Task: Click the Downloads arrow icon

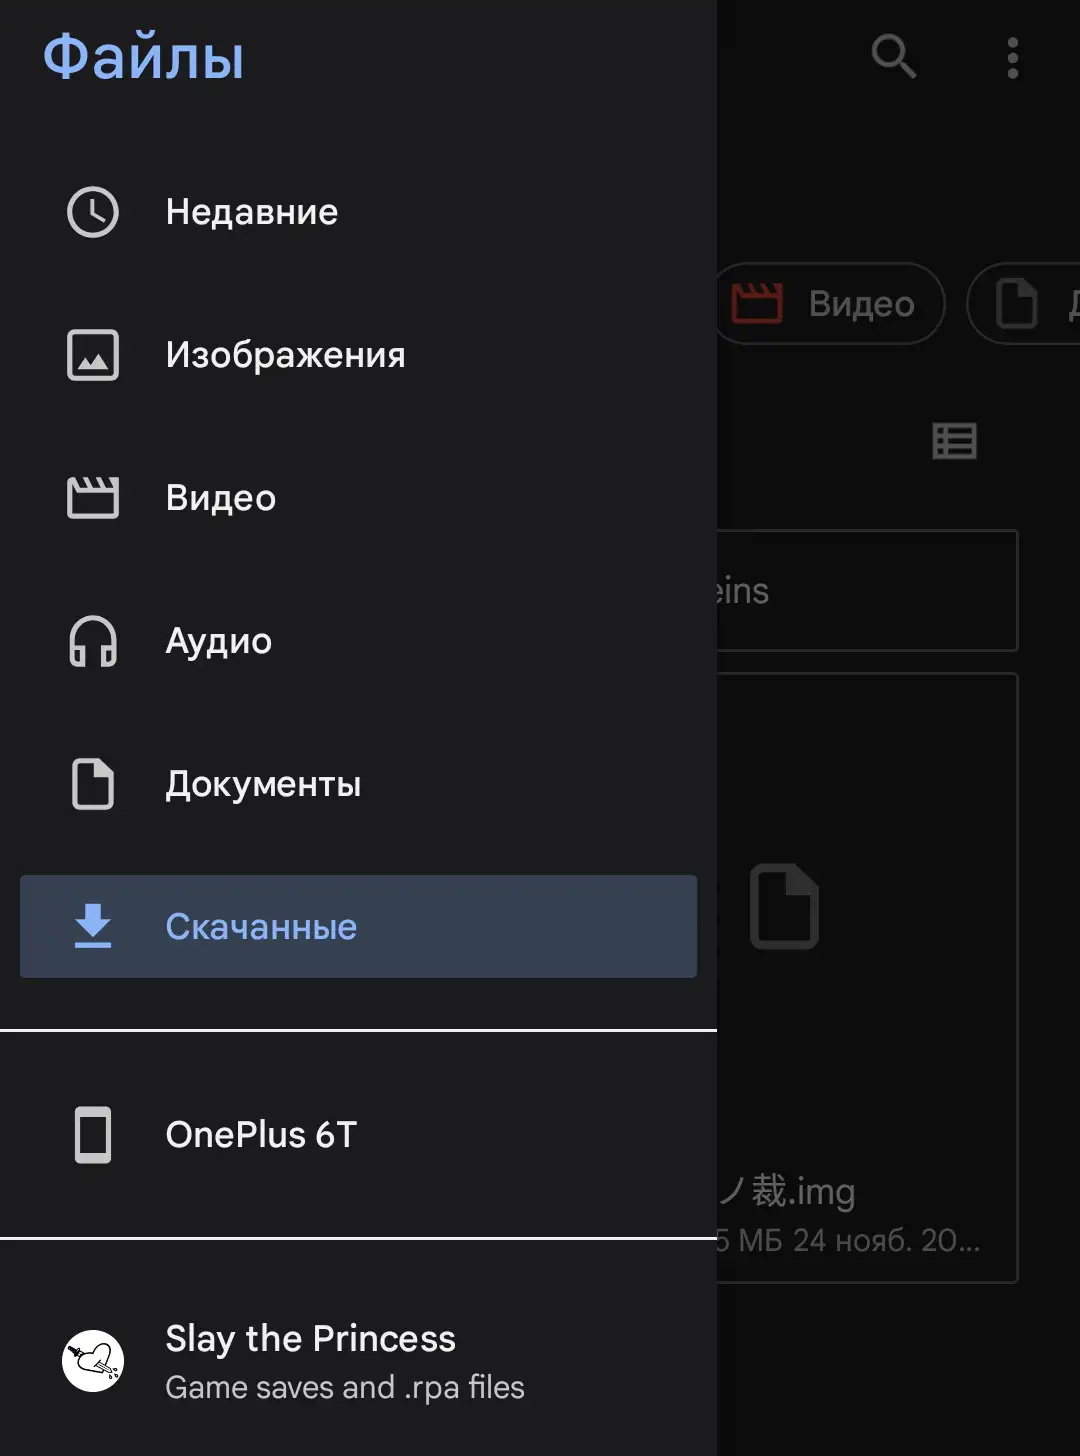Action: (x=93, y=926)
